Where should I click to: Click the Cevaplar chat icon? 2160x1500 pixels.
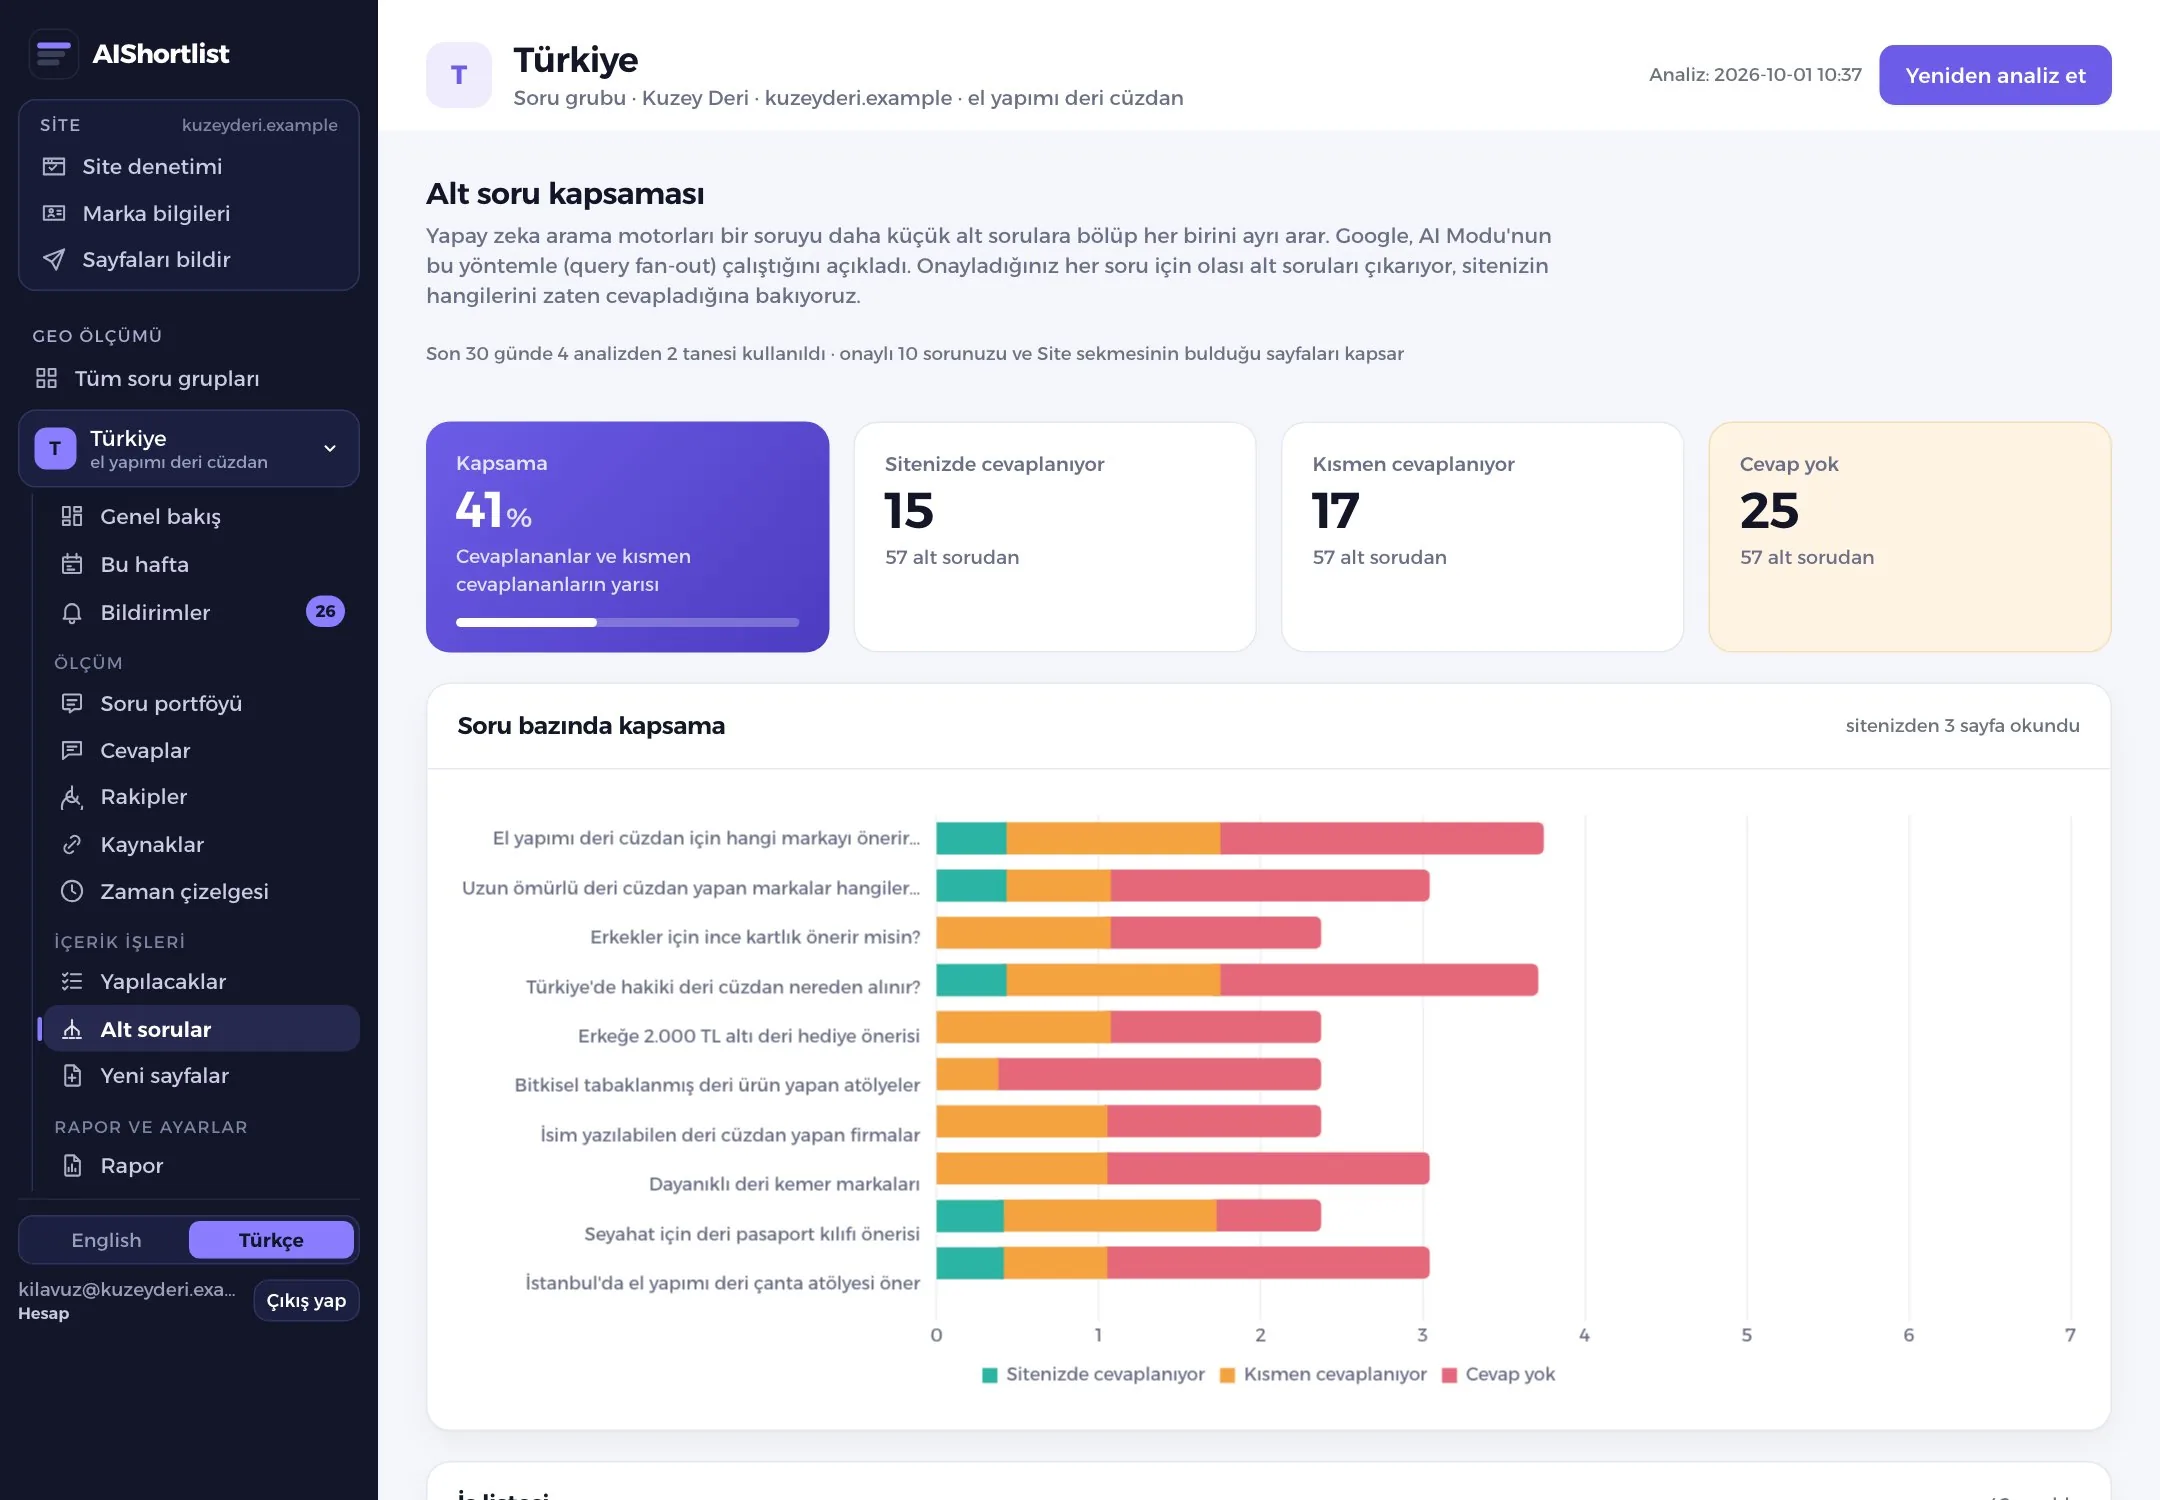pos(72,750)
